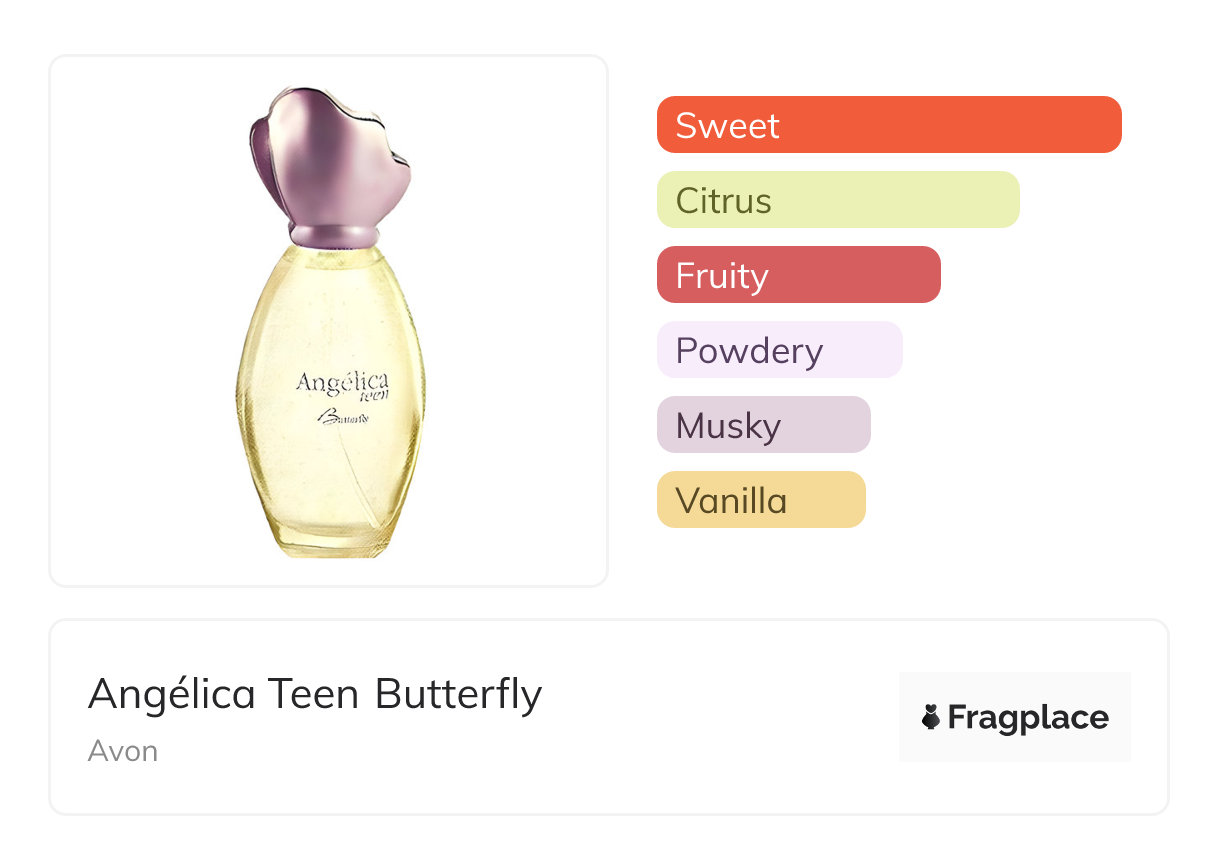Click the Angélica teen label on bottle
1218x864 pixels.
pos(342,384)
